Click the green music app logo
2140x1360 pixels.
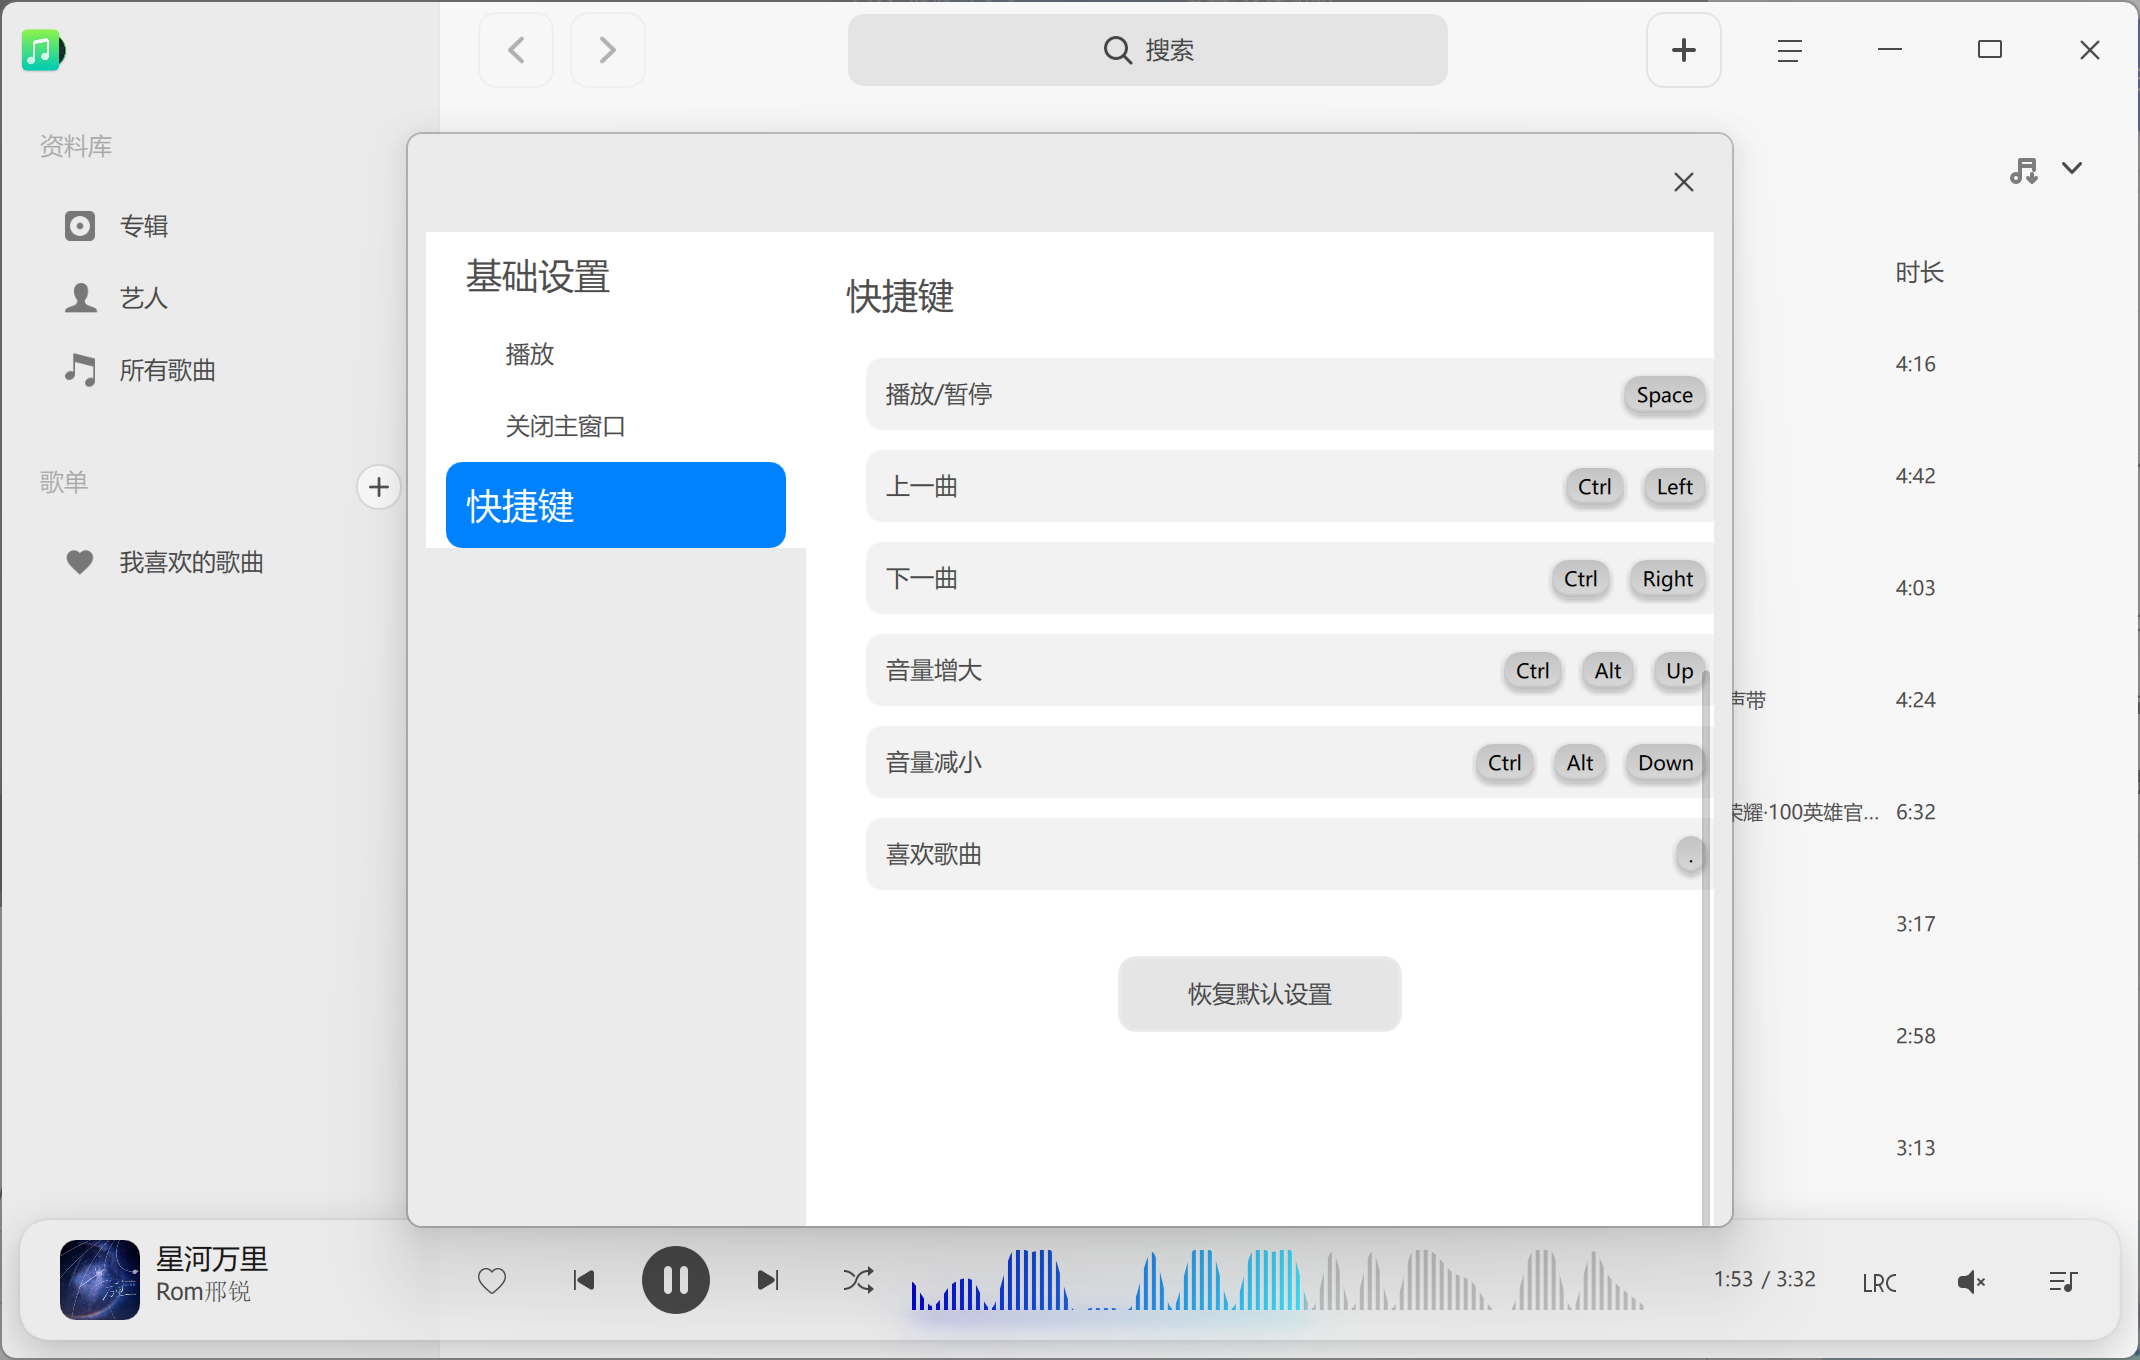click(42, 50)
